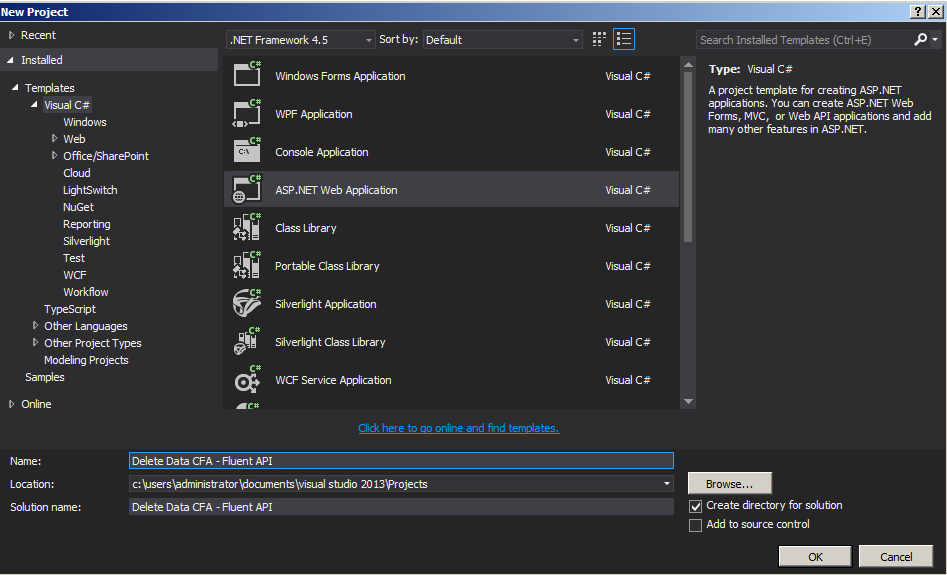947x575 pixels.
Task: Switch to small icons list view
Action: [624, 40]
